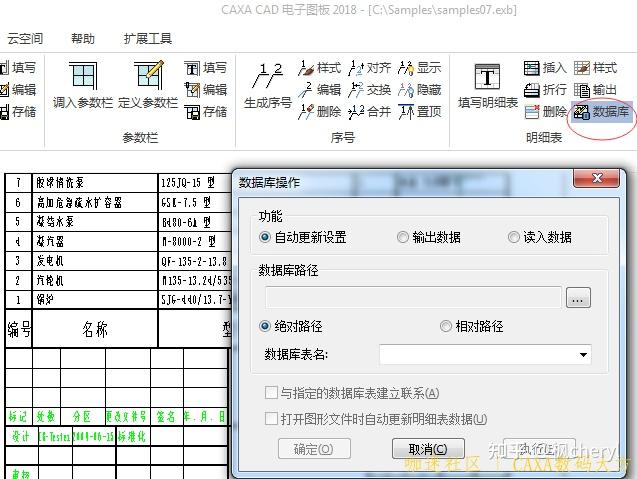
Task: Click 输出 in the 明细表 group
Action: [x=596, y=89]
